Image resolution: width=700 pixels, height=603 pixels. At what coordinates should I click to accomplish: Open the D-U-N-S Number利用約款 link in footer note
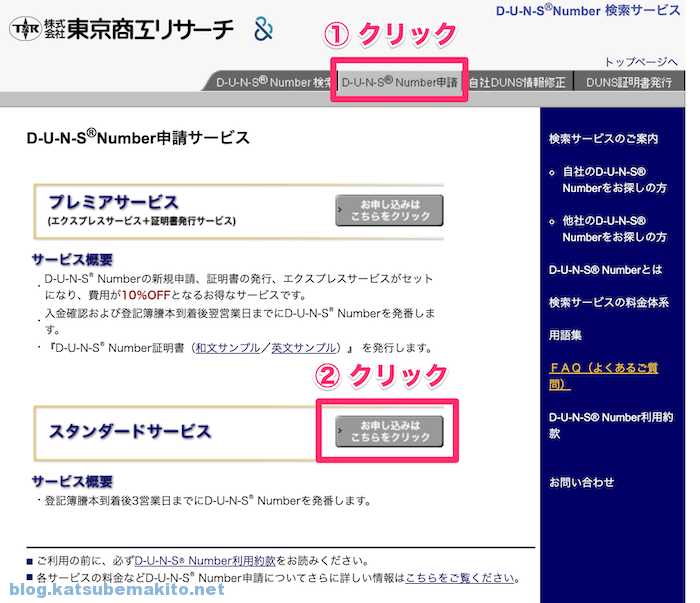pos(205,561)
